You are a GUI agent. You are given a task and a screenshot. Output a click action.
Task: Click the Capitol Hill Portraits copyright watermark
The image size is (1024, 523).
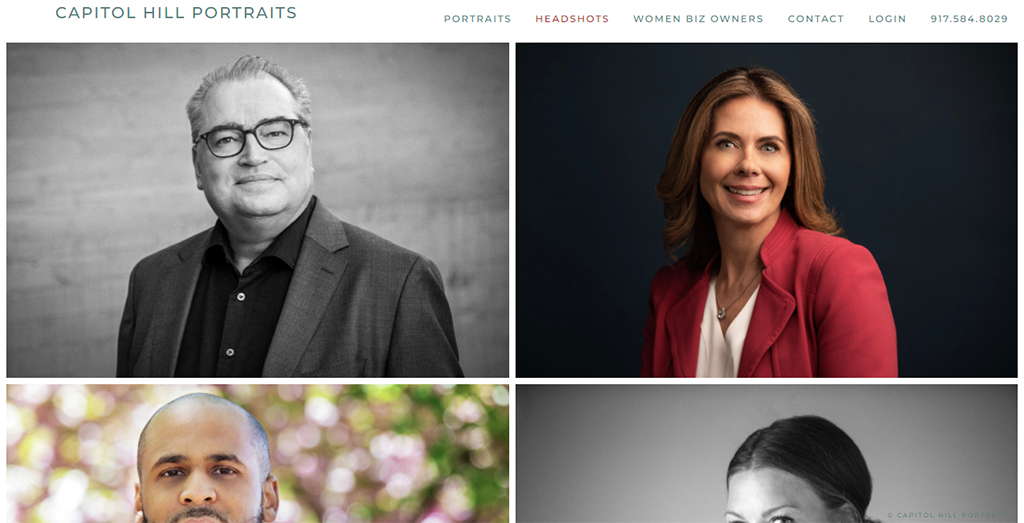tap(952, 515)
